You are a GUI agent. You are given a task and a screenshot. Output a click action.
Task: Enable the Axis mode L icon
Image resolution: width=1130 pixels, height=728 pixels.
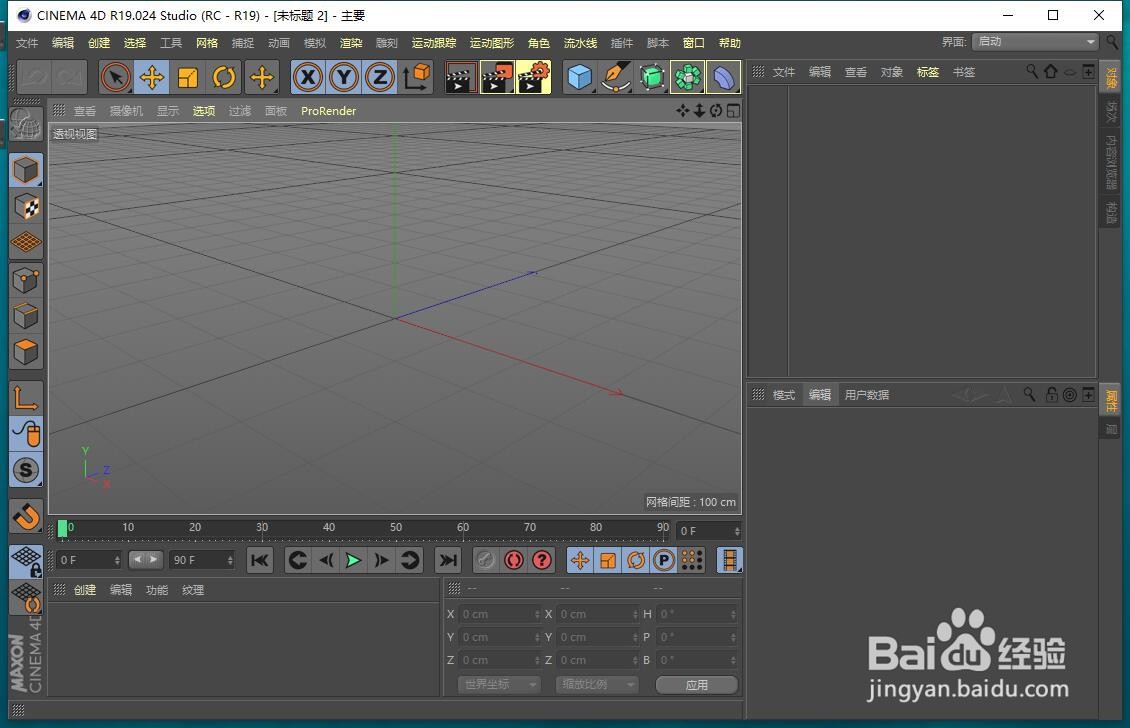pyautogui.click(x=26, y=398)
